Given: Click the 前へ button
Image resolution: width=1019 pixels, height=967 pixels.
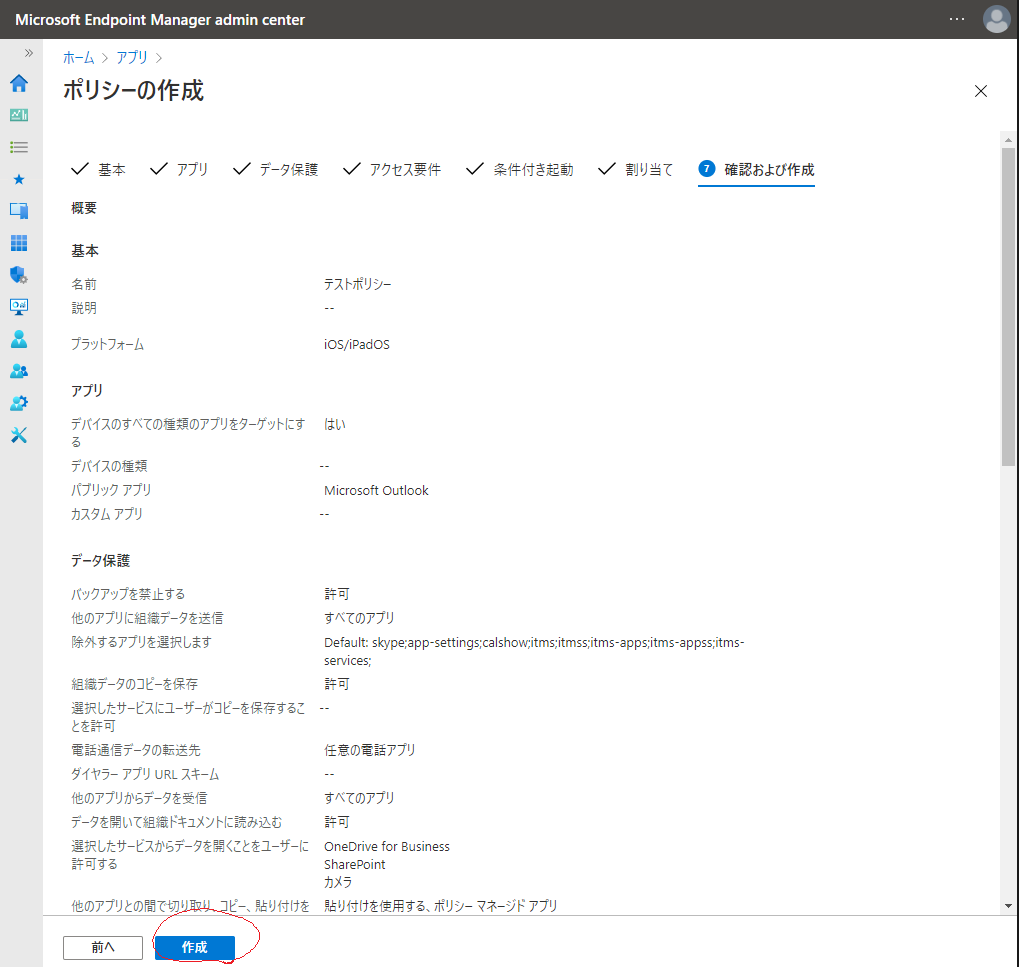Looking at the screenshot, I should tap(103, 948).
